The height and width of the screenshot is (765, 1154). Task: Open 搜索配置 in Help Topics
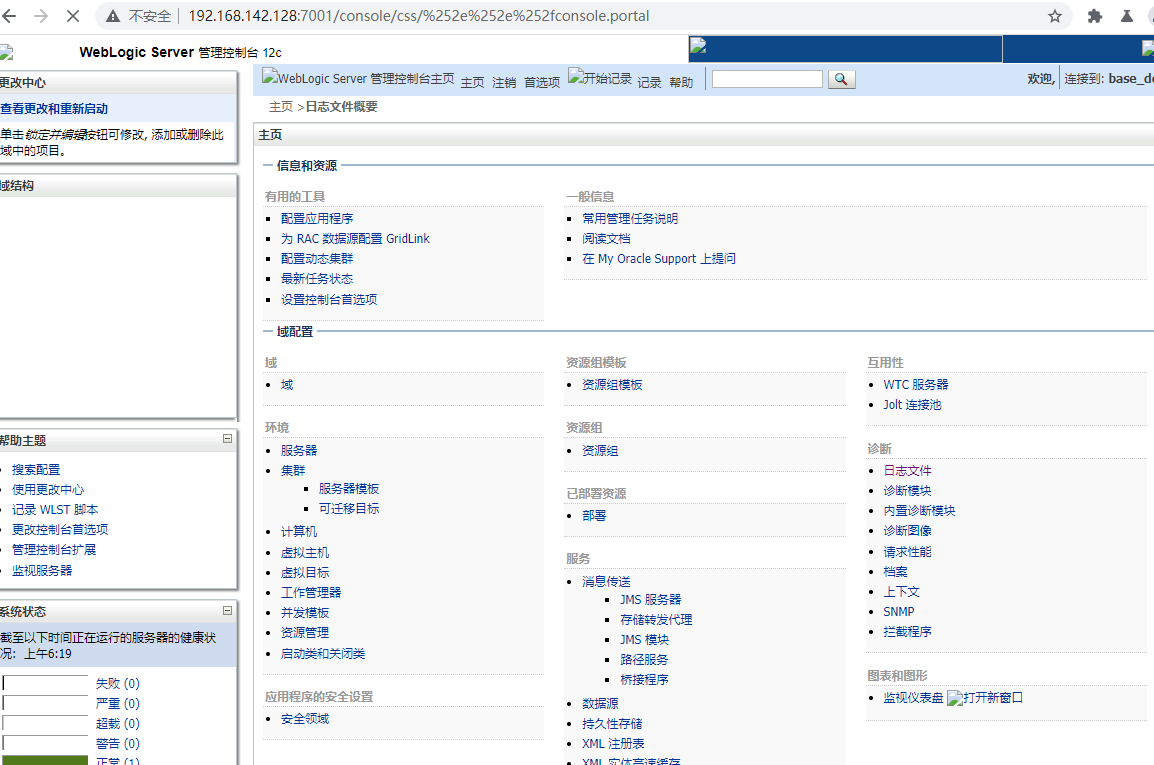click(35, 470)
